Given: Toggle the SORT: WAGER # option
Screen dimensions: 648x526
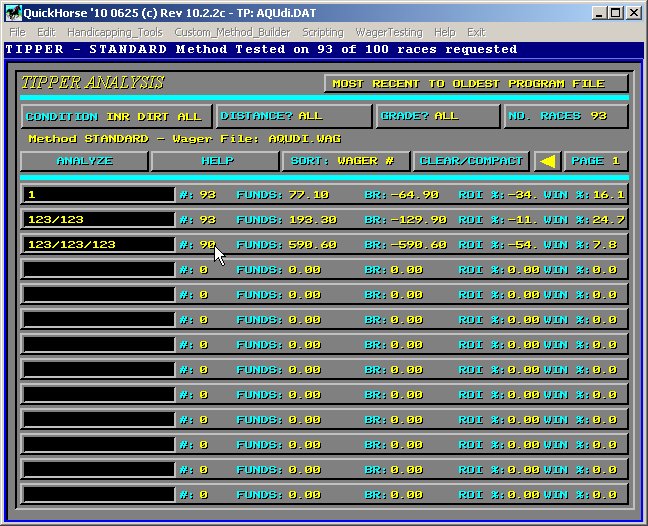Looking at the screenshot, I should [x=345, y=161].
